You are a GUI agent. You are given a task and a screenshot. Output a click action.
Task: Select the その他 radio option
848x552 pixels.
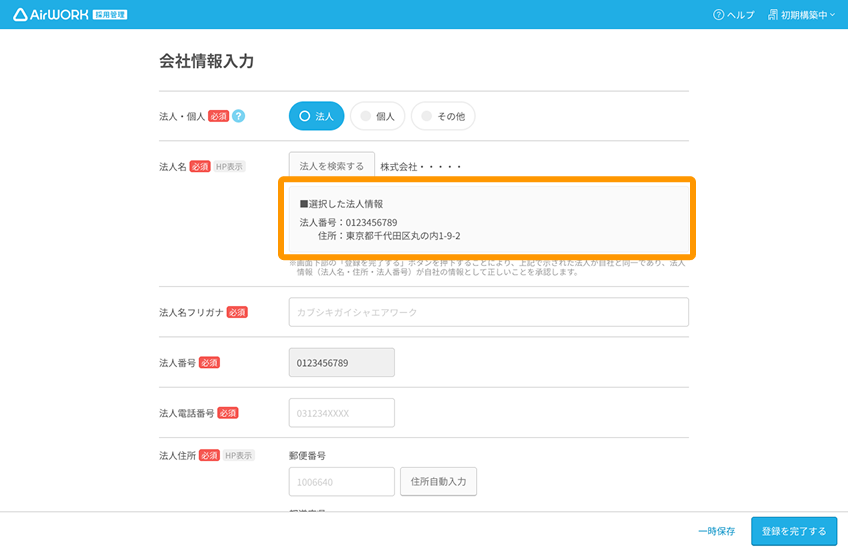[443, 116]
